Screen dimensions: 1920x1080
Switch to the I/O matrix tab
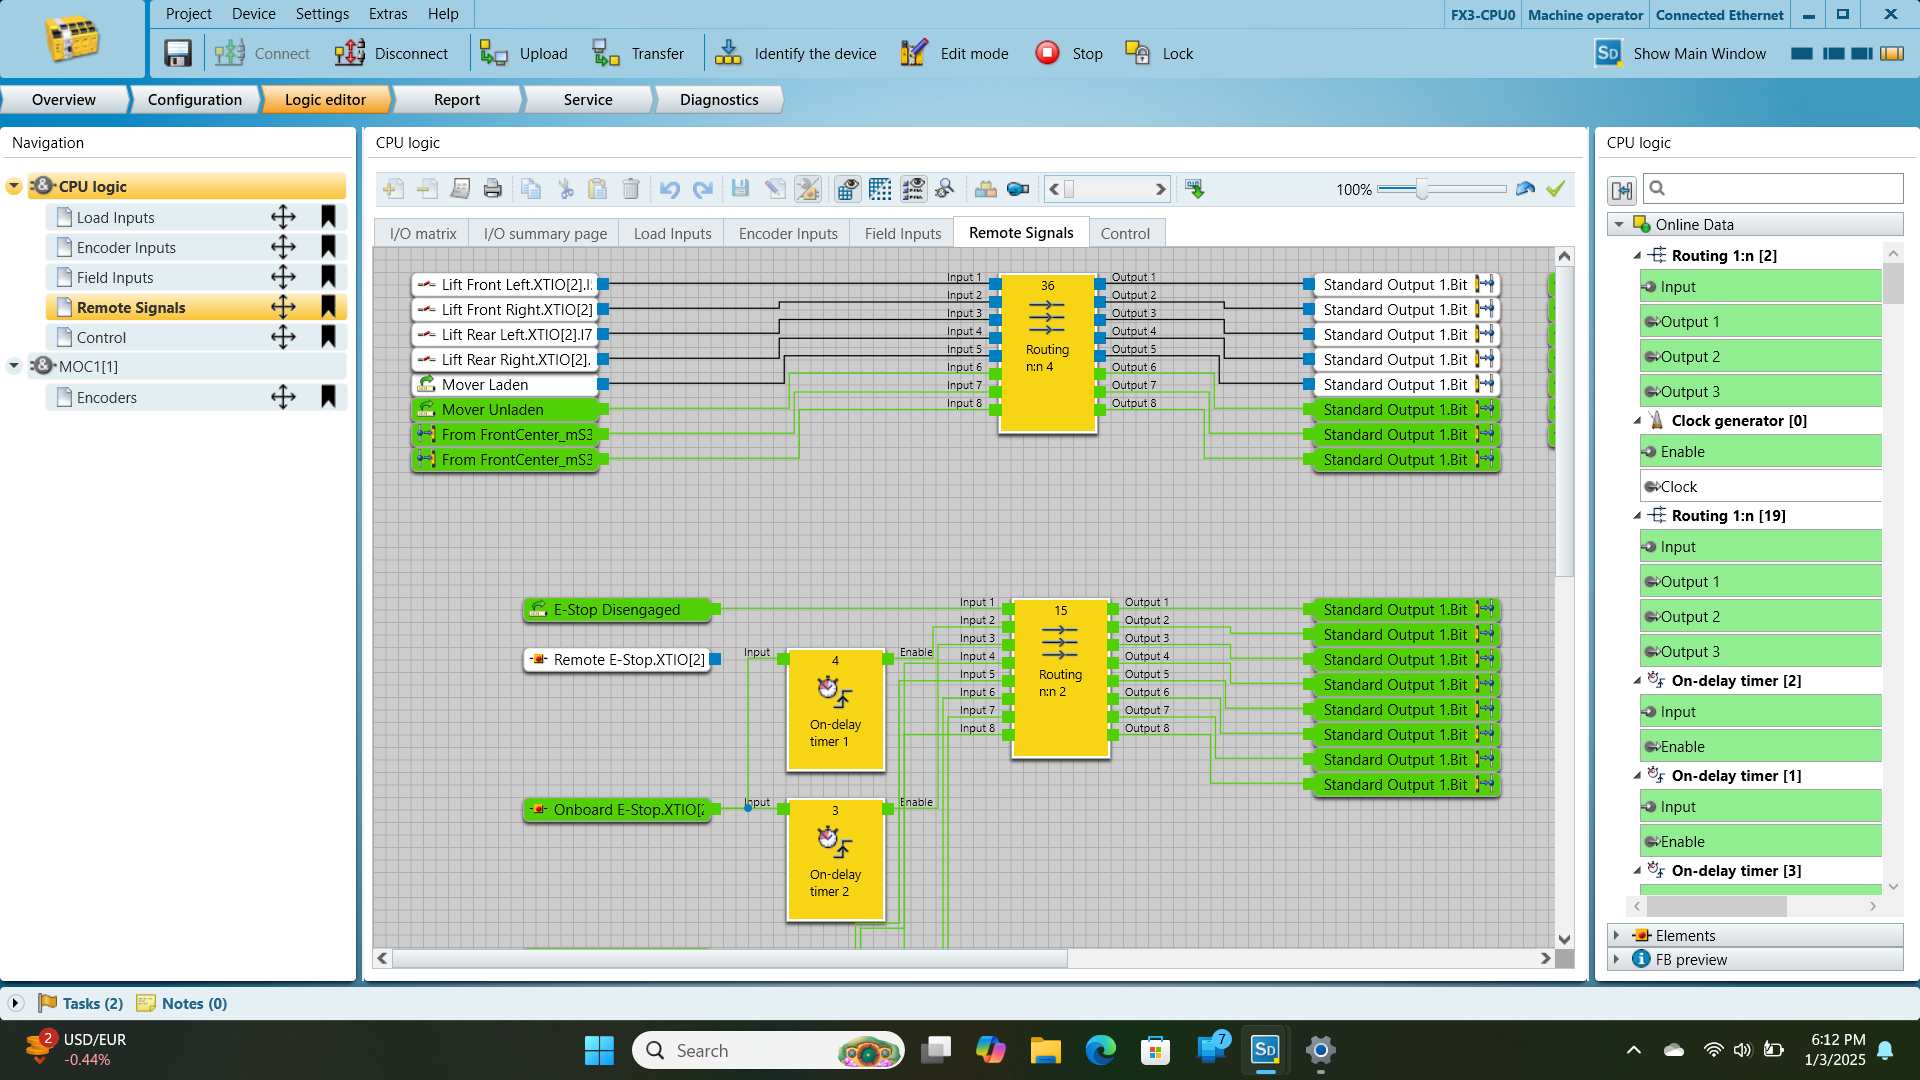[423, 233]
